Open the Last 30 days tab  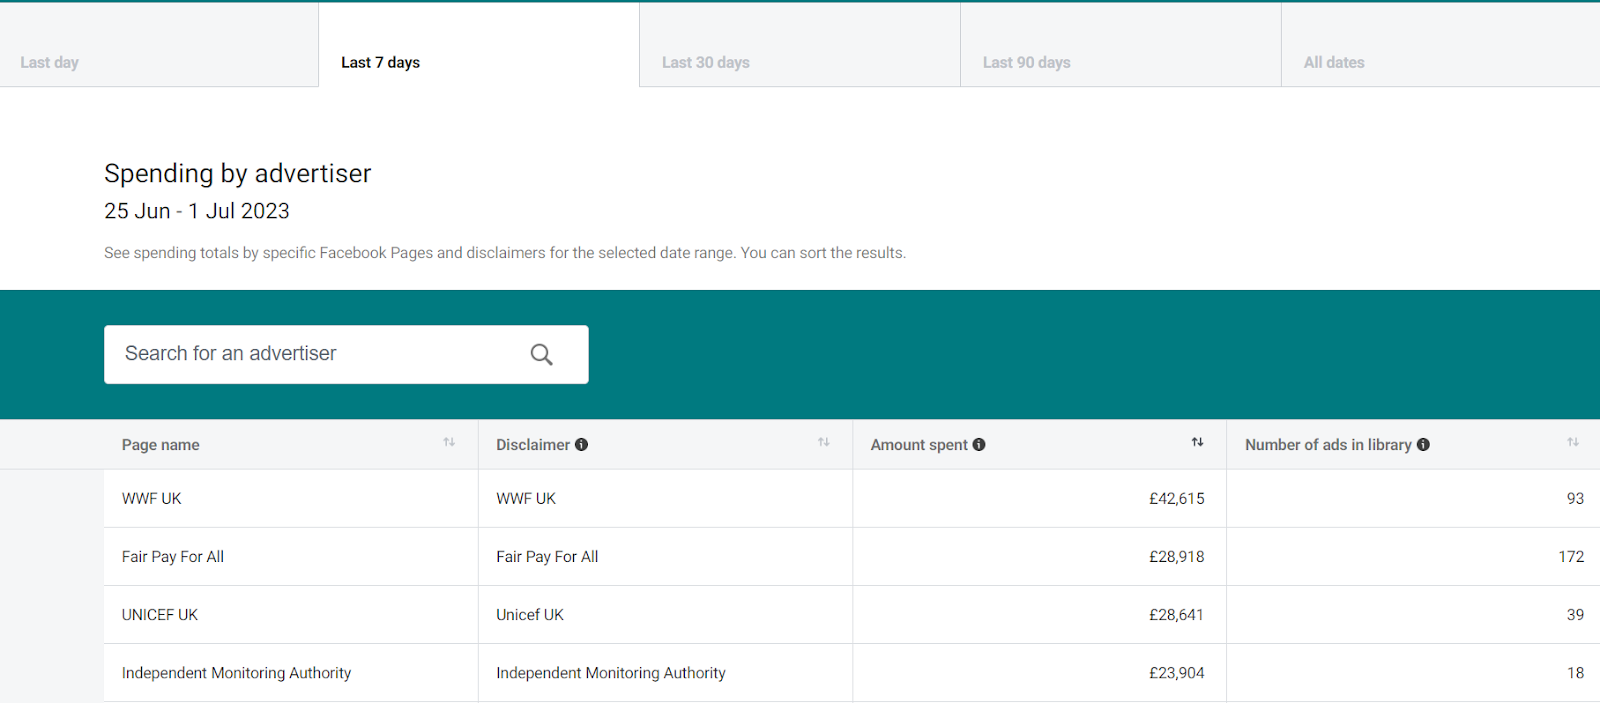click(x=800, y=45)
